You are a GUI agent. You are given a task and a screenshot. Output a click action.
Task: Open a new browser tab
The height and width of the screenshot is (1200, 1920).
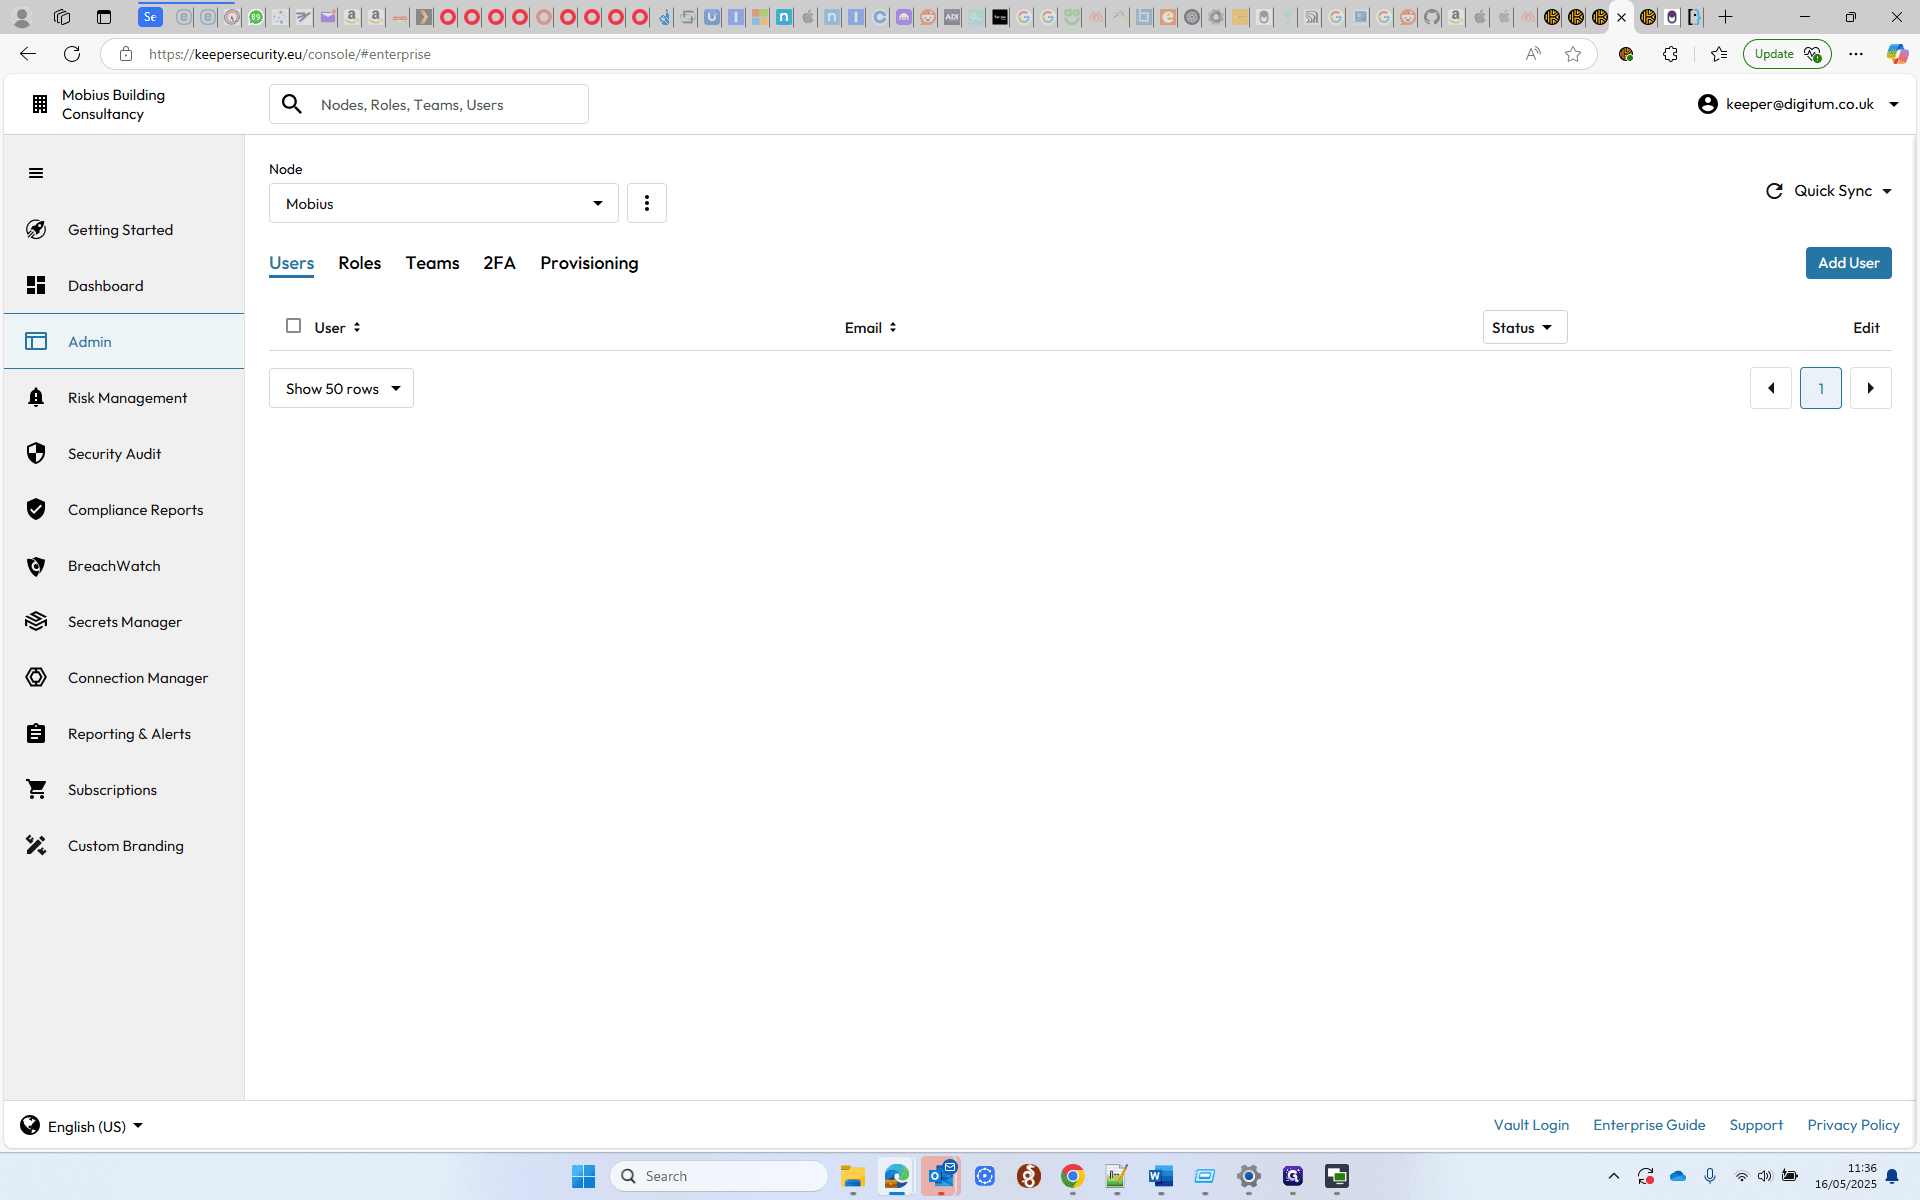pos(1725,17)
